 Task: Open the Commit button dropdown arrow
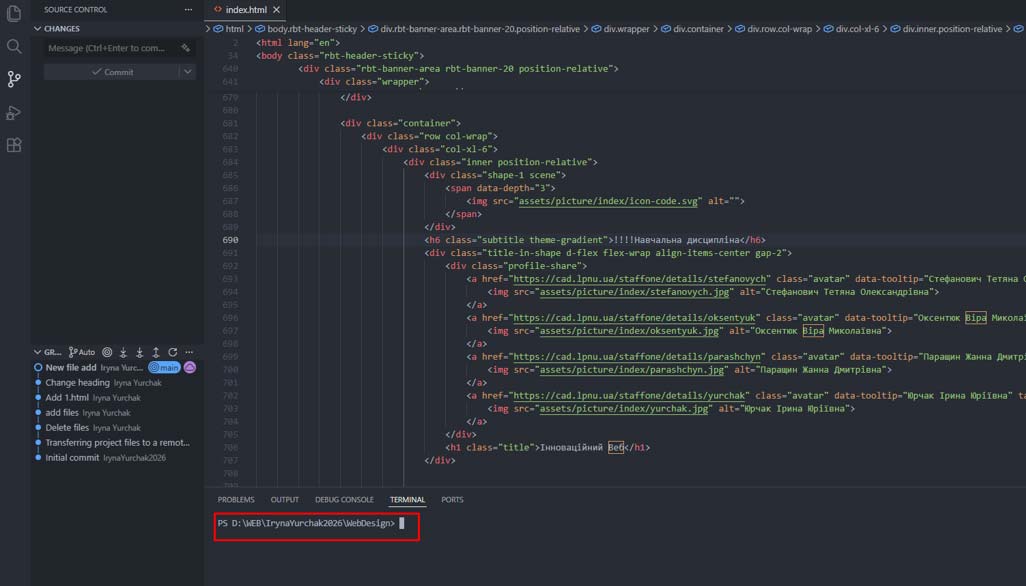coord(188,72)
